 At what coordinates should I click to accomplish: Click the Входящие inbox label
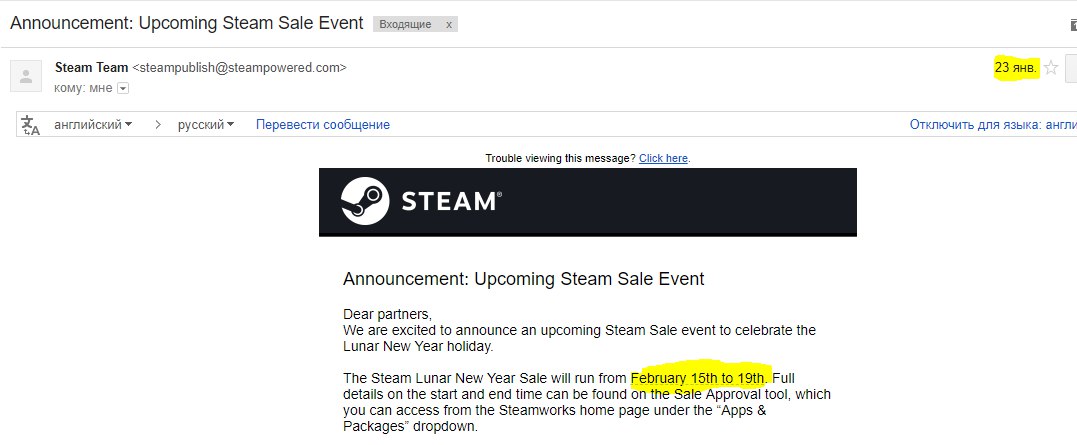(x=405, y=24)
